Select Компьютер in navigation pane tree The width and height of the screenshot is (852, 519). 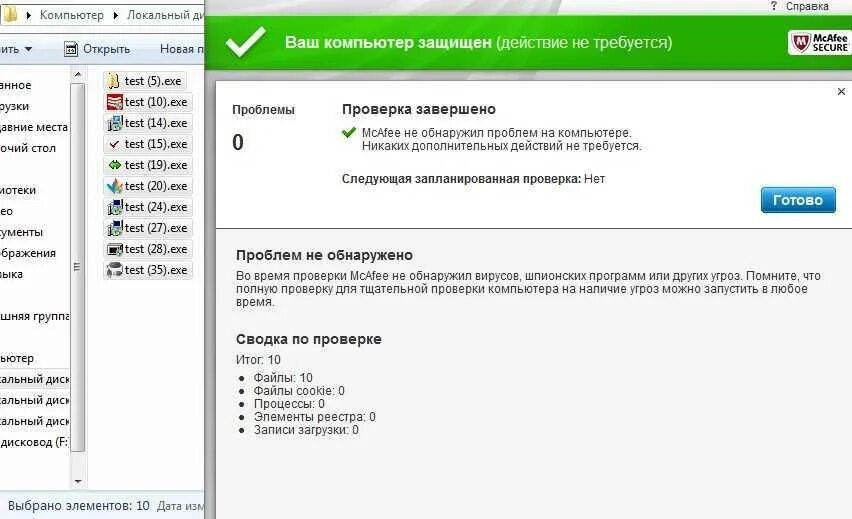[17, 358]
